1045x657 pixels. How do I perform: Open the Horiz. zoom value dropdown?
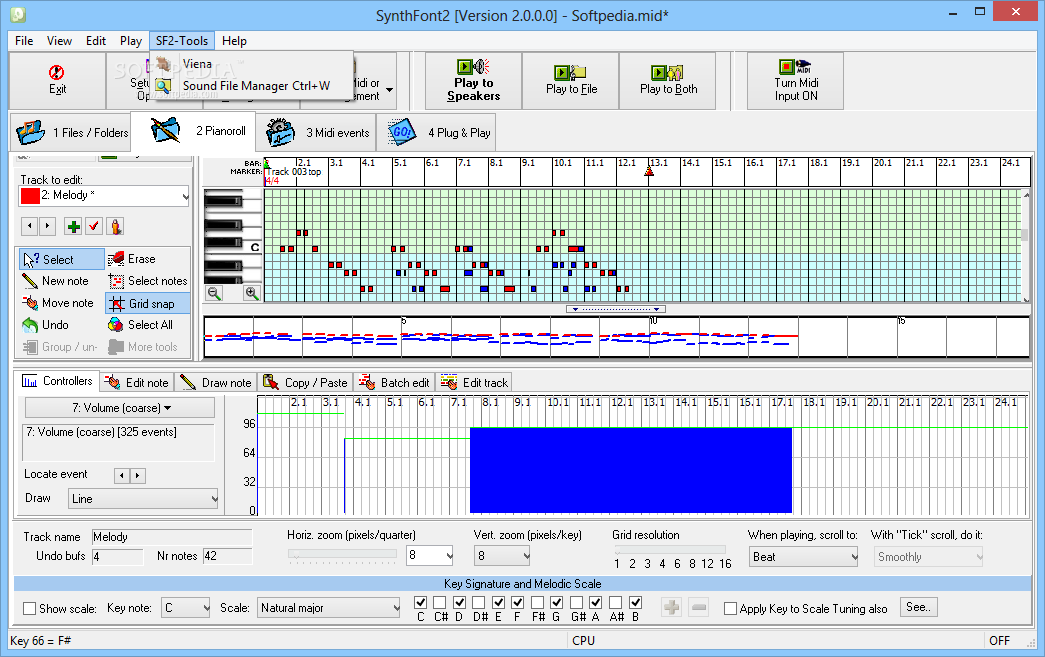click(449, 556)
